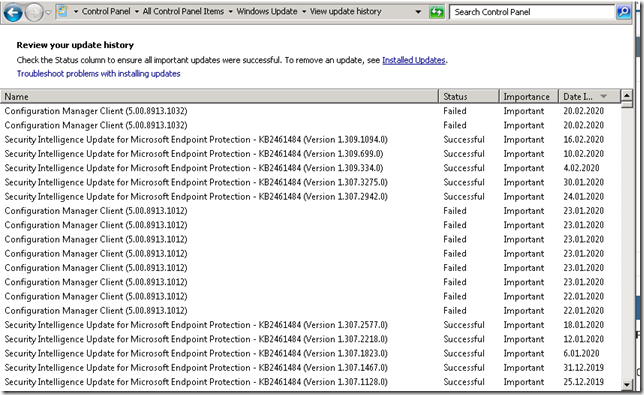Click the scrollbar up arrow
This screenshot has height=395, width=644.
coord(627,96)
